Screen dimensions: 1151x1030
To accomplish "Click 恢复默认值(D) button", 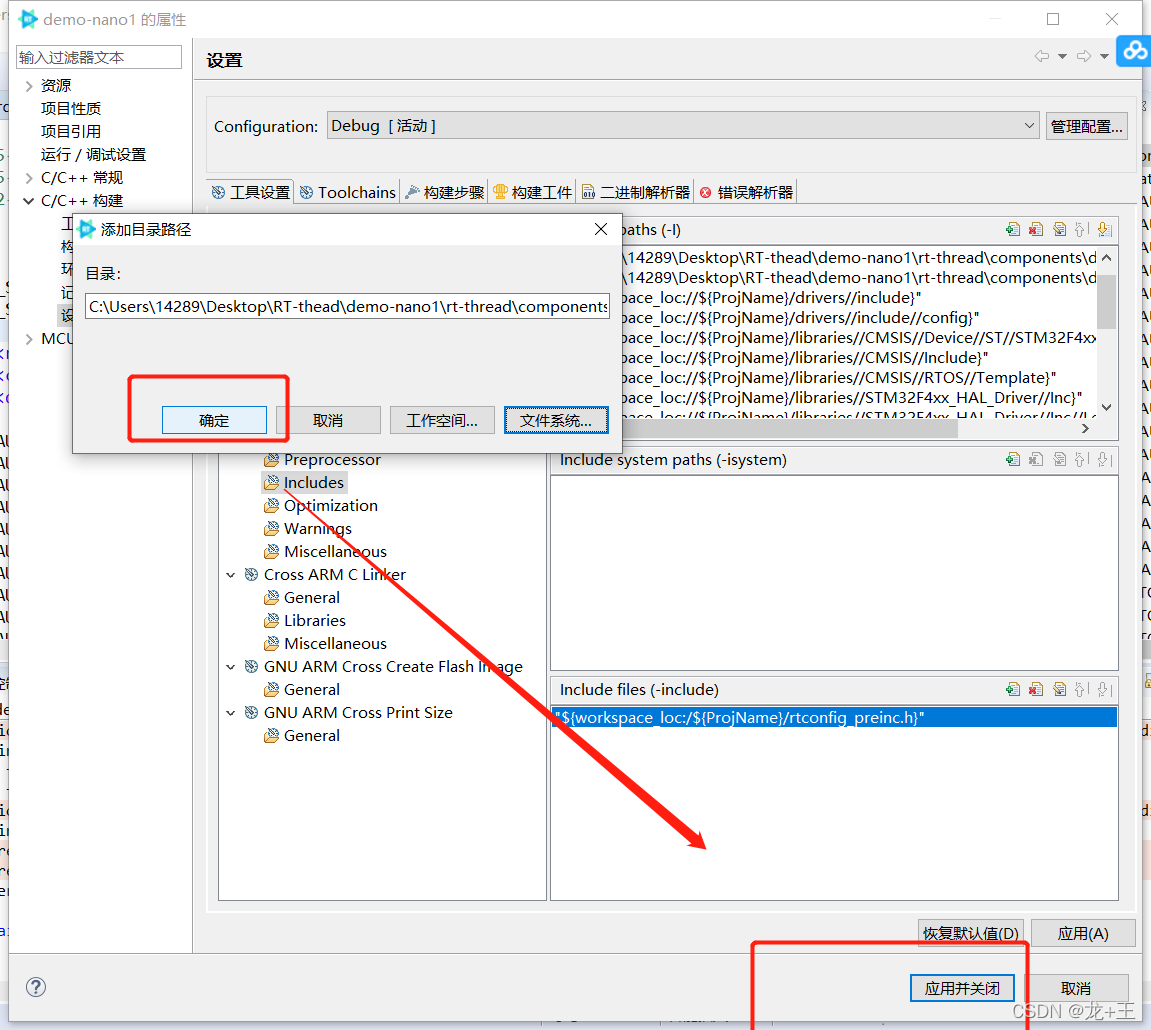I will [970, 933].
